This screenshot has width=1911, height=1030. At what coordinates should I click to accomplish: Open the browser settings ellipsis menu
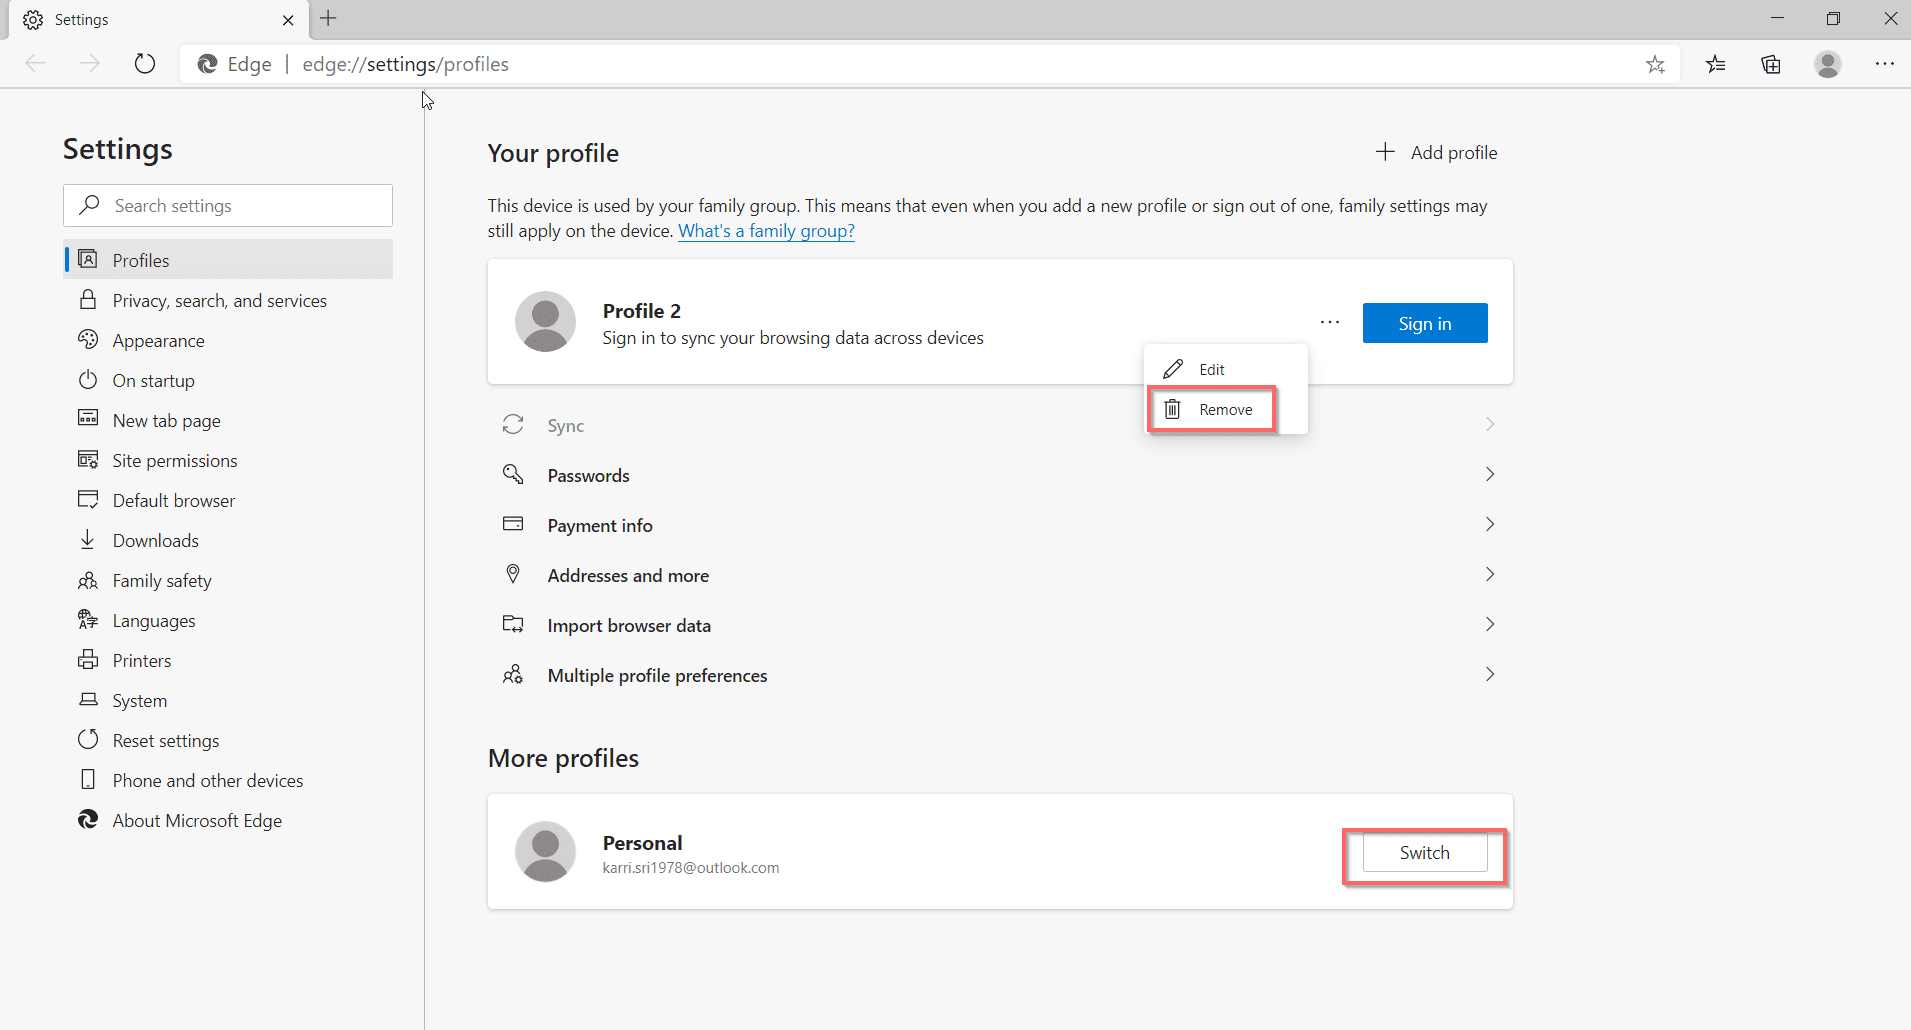tap(1886, 64)
